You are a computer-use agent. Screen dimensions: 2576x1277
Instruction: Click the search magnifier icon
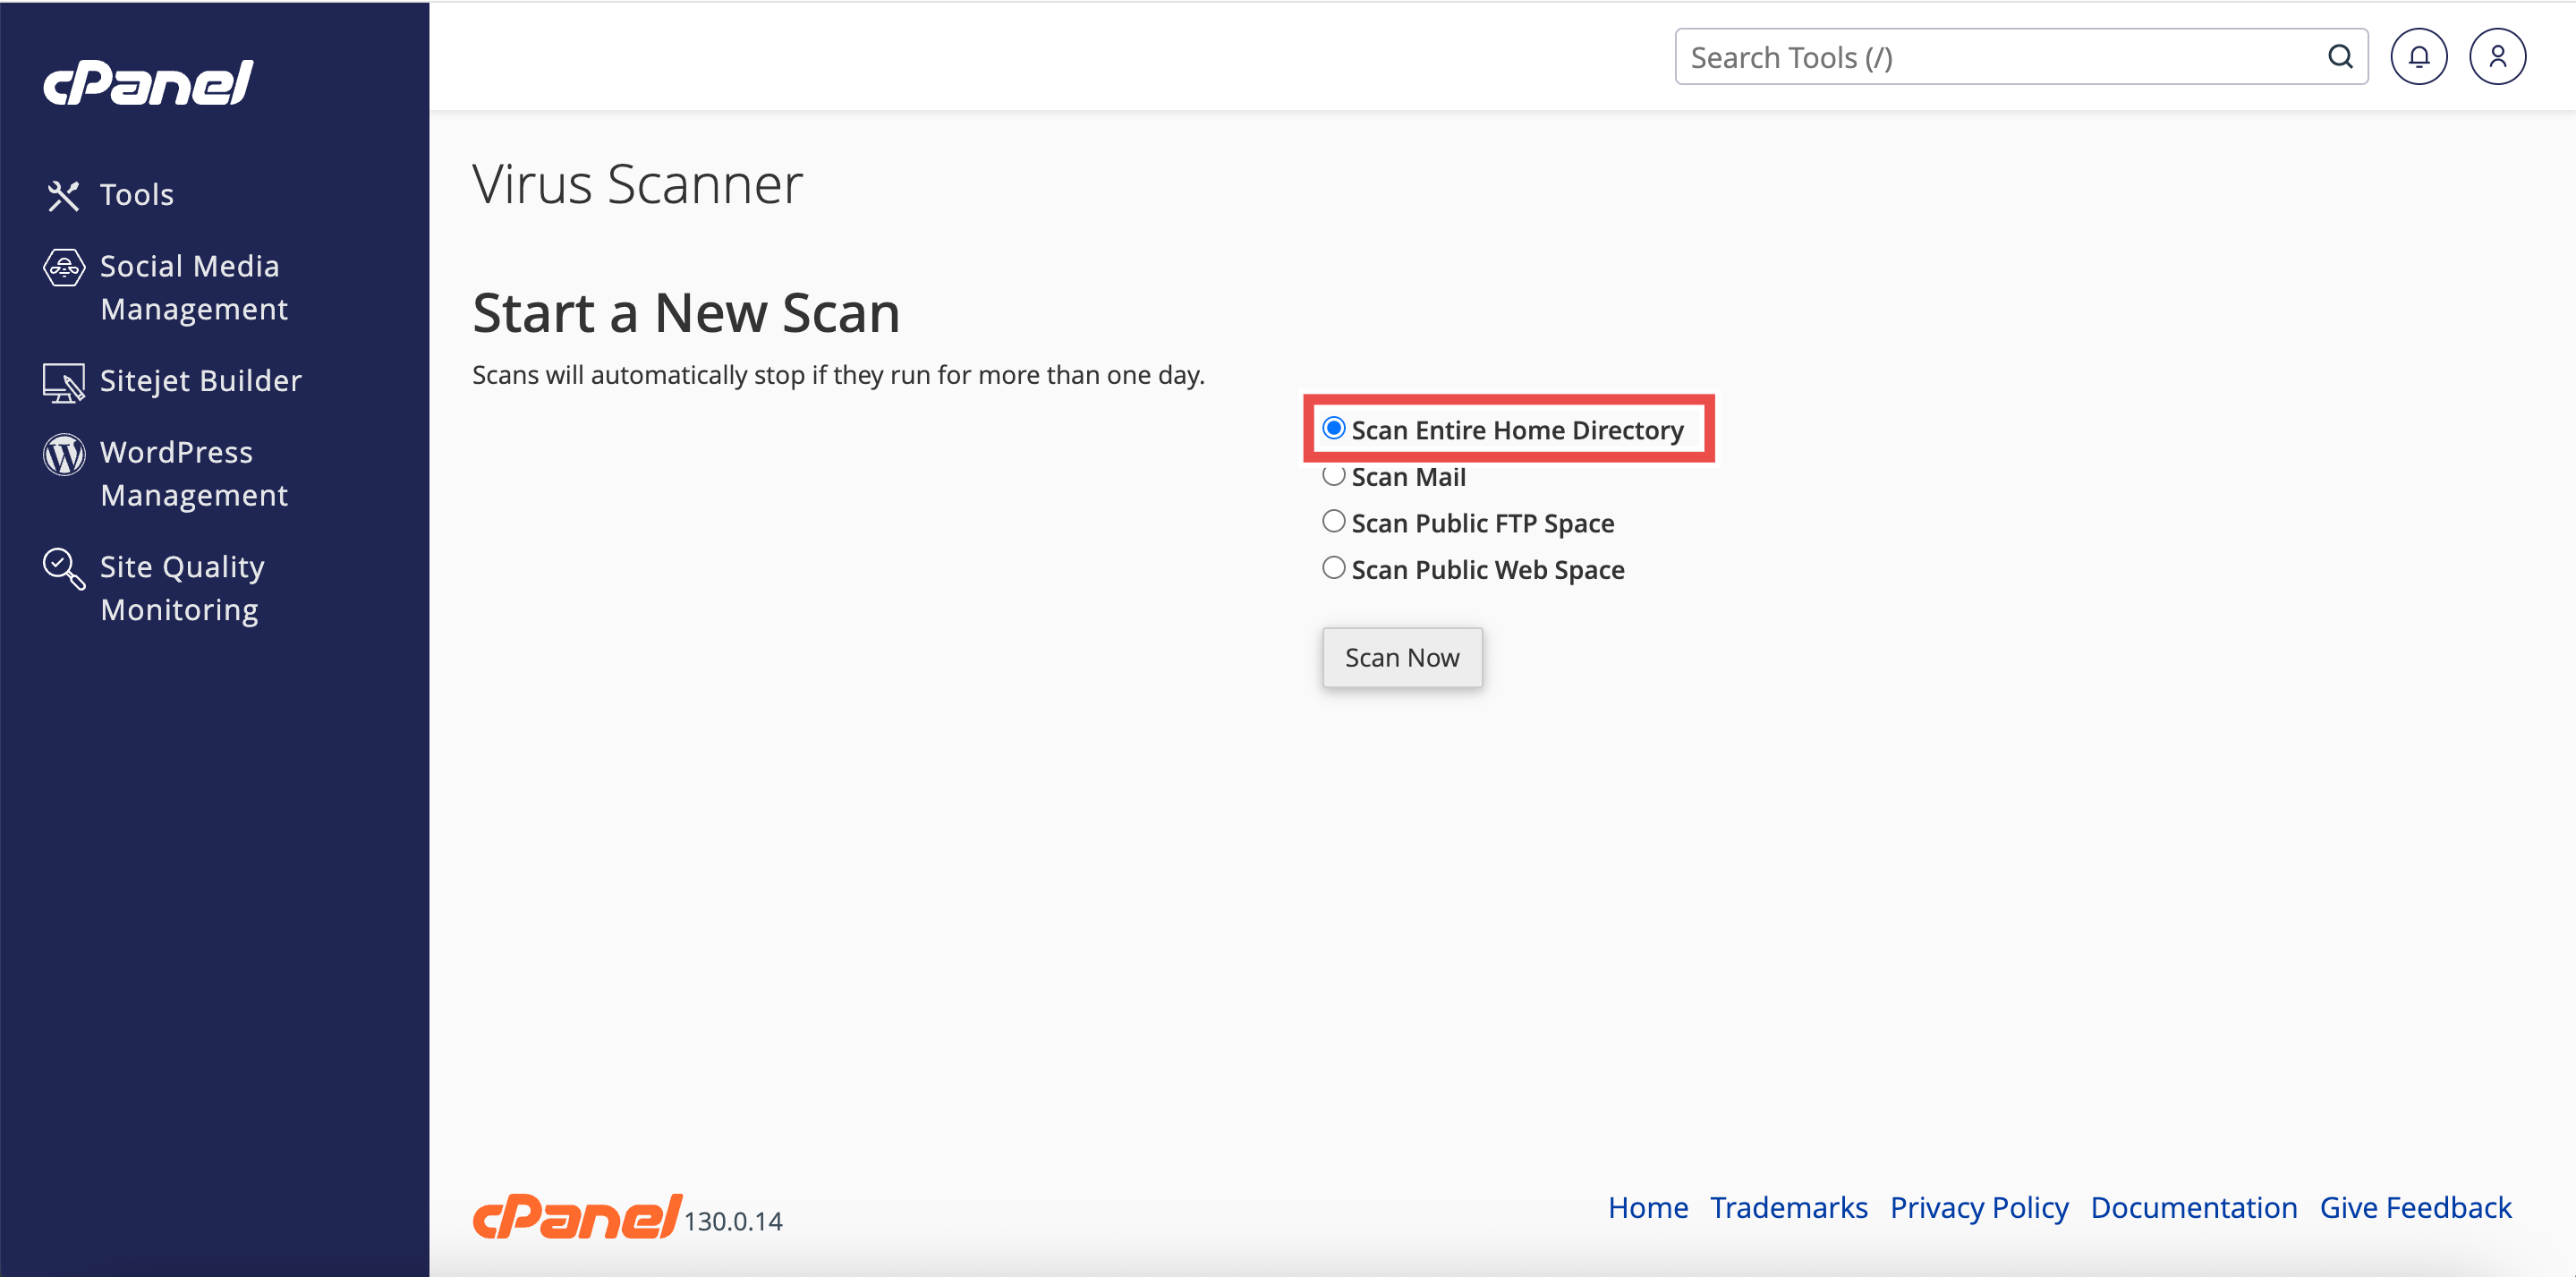point(2339,57)
